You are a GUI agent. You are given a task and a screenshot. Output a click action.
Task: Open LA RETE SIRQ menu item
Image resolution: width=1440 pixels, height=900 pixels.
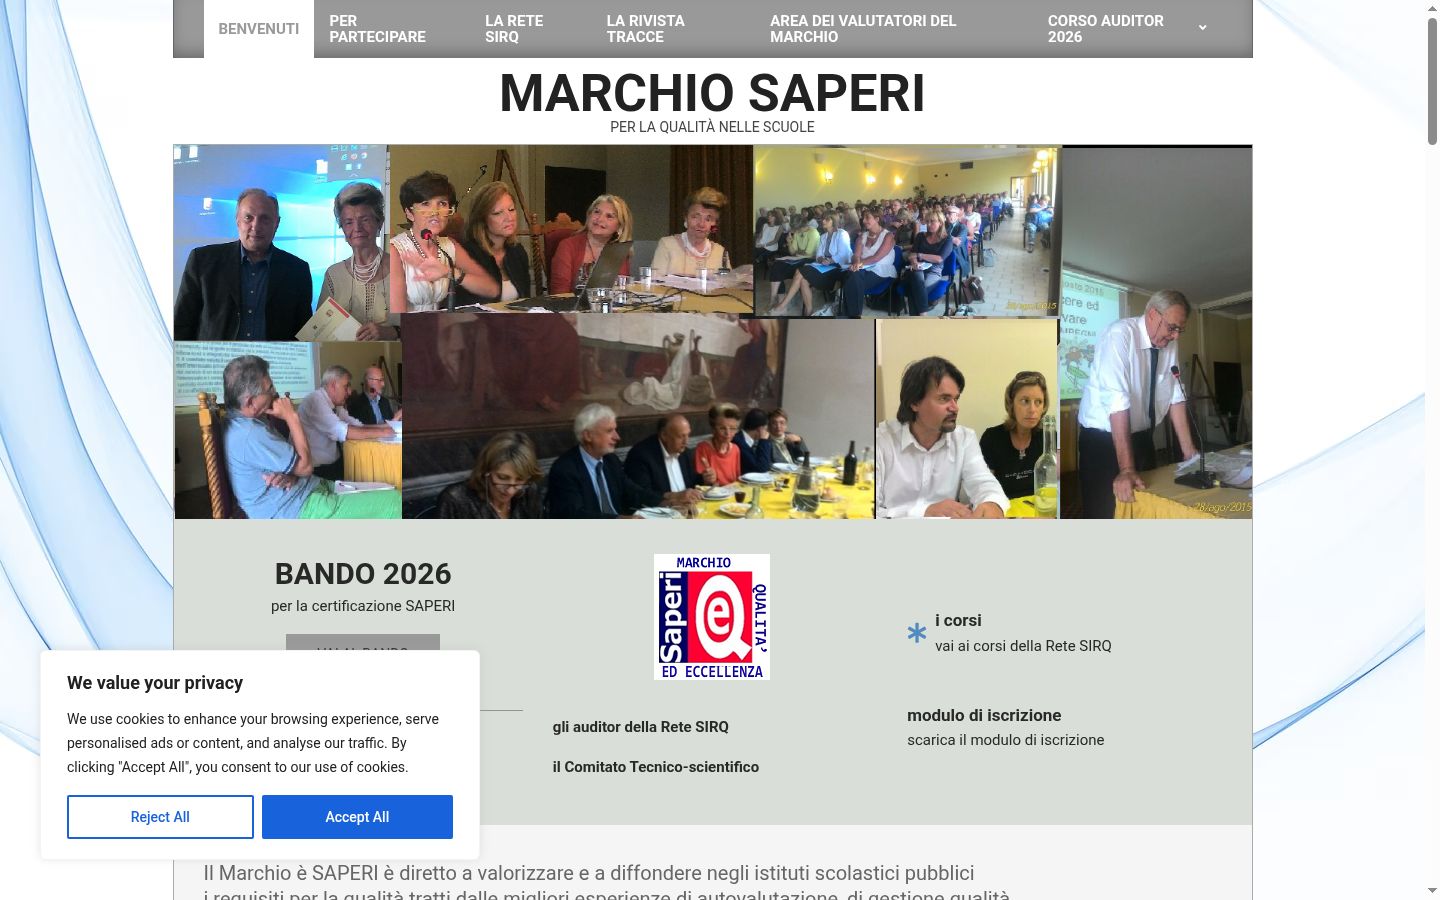[x=514, y=29]
